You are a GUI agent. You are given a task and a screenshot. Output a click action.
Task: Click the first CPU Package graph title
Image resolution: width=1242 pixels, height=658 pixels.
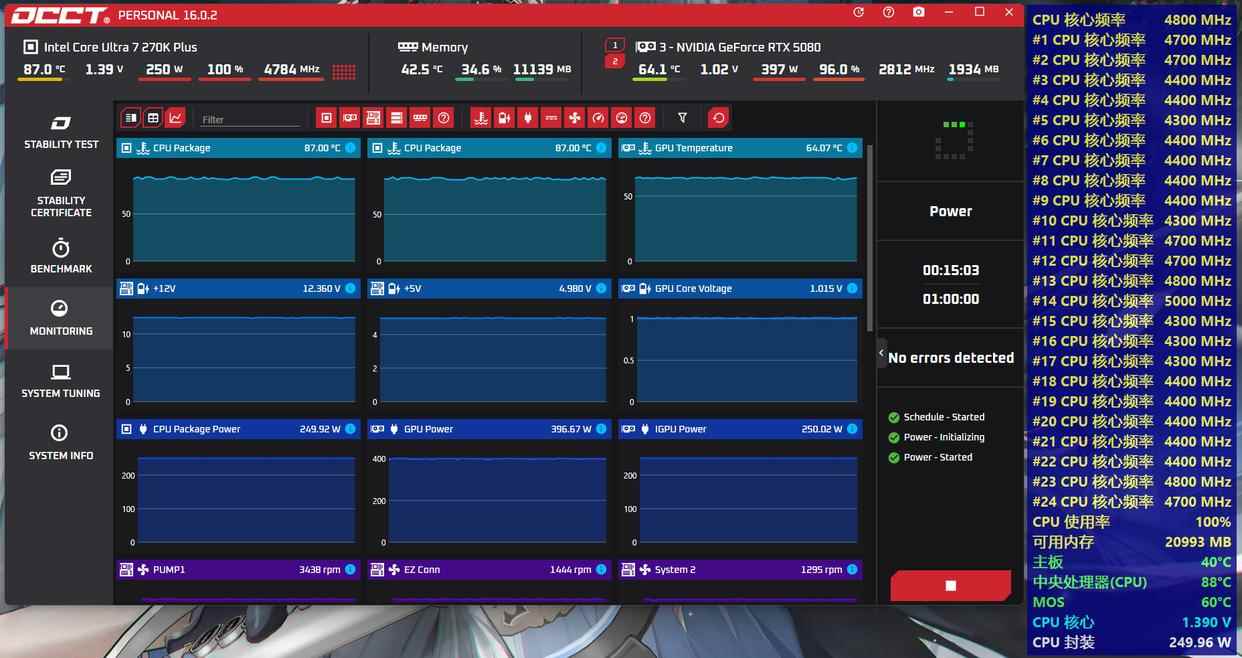(x=182, y=148)
